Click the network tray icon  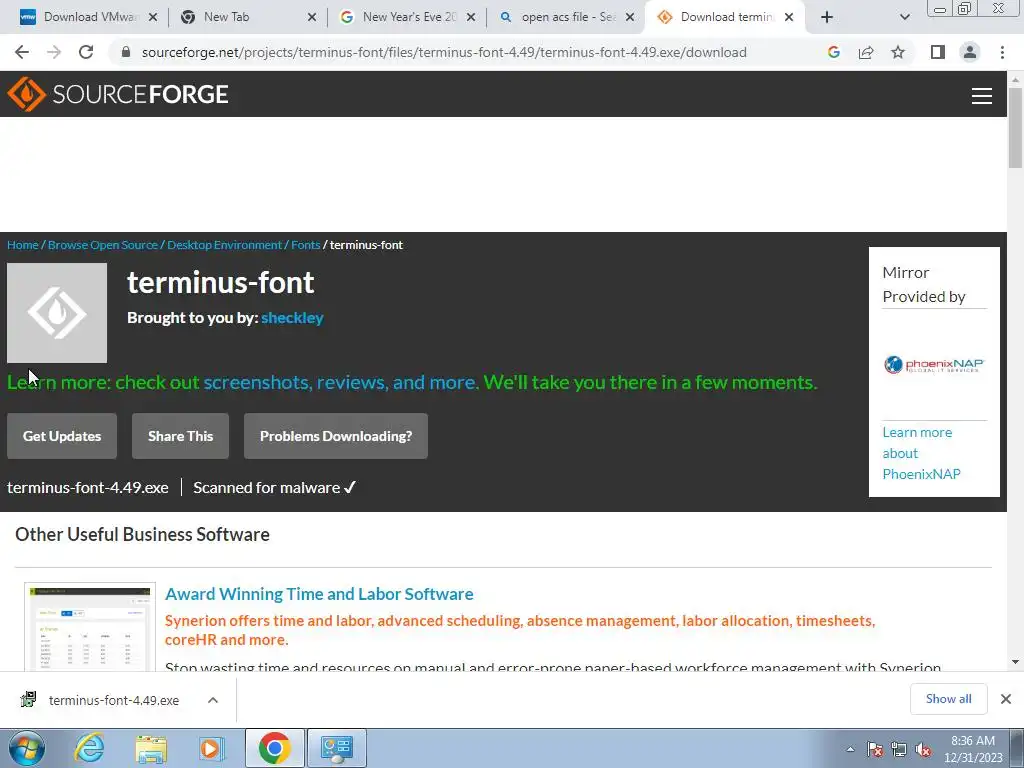[899, 749]
